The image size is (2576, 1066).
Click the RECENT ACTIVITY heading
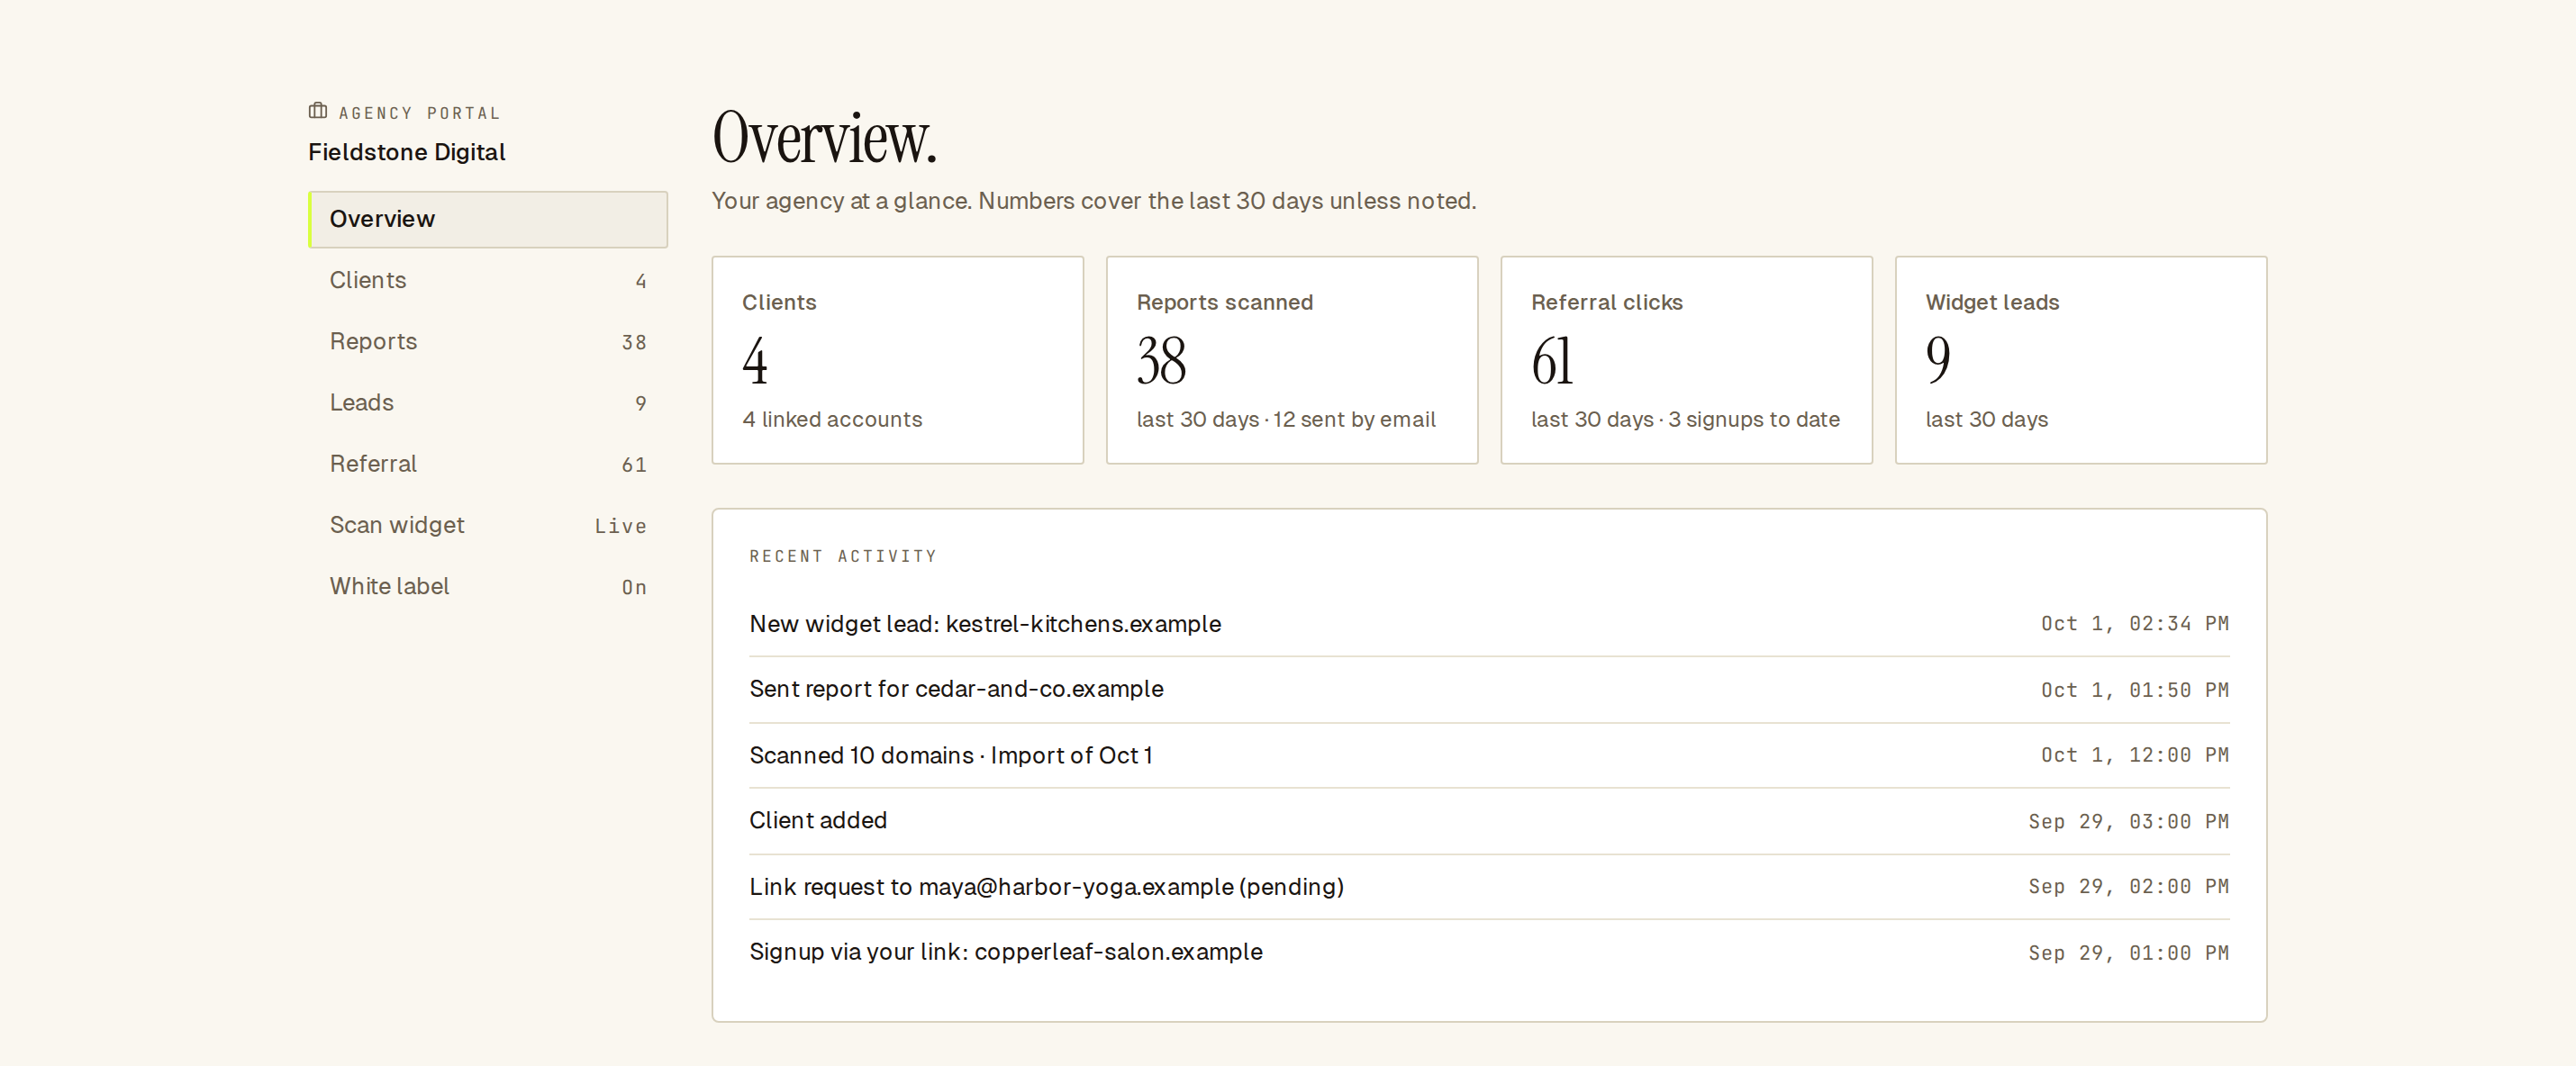(x=843, y=556)
